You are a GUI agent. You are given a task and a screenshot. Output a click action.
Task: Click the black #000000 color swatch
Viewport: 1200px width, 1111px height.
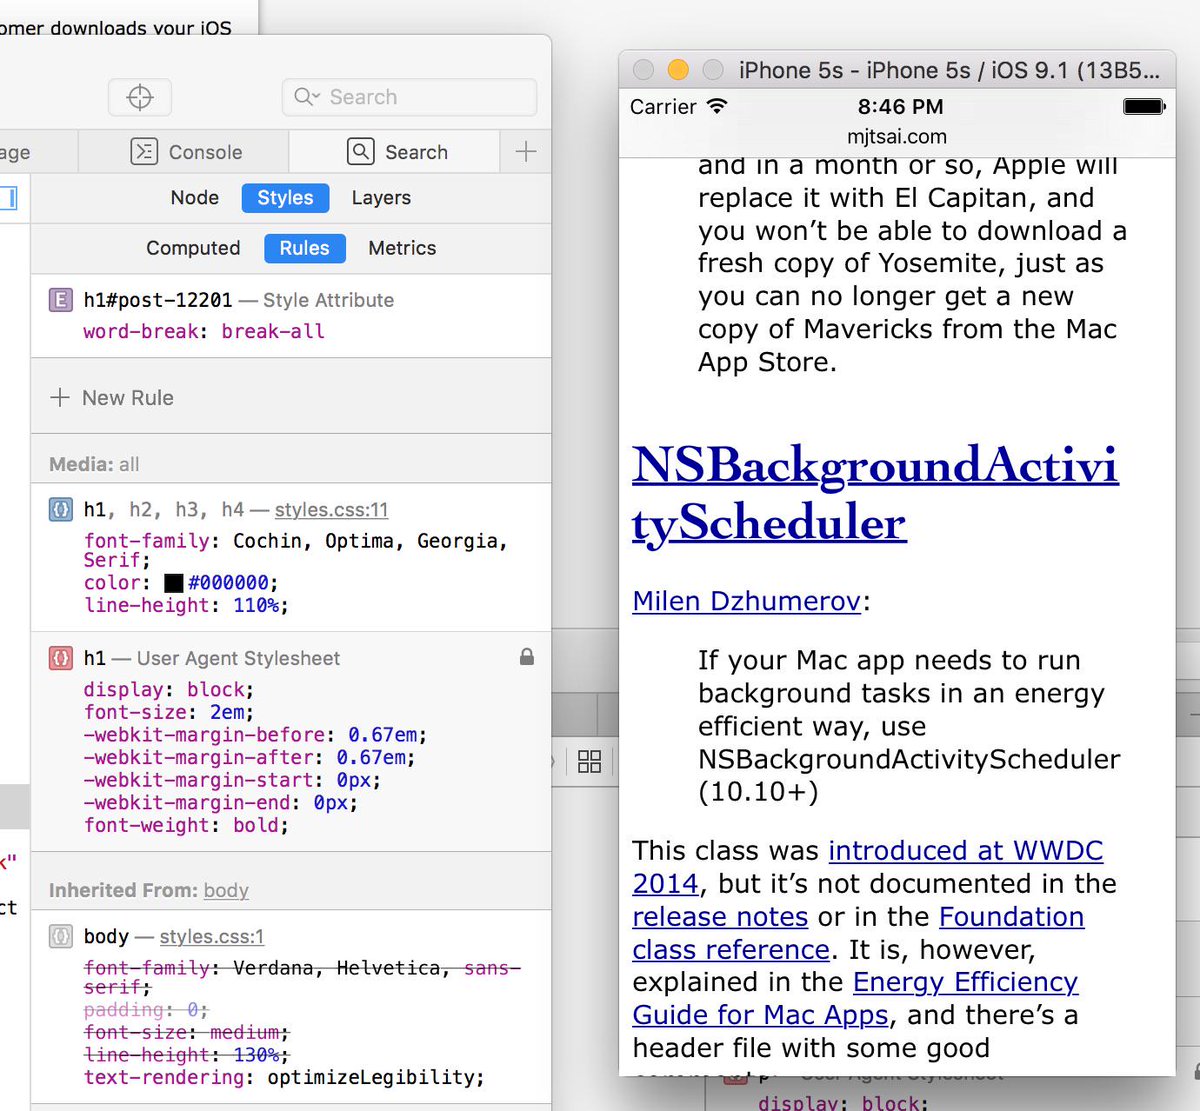coord(174,583)
